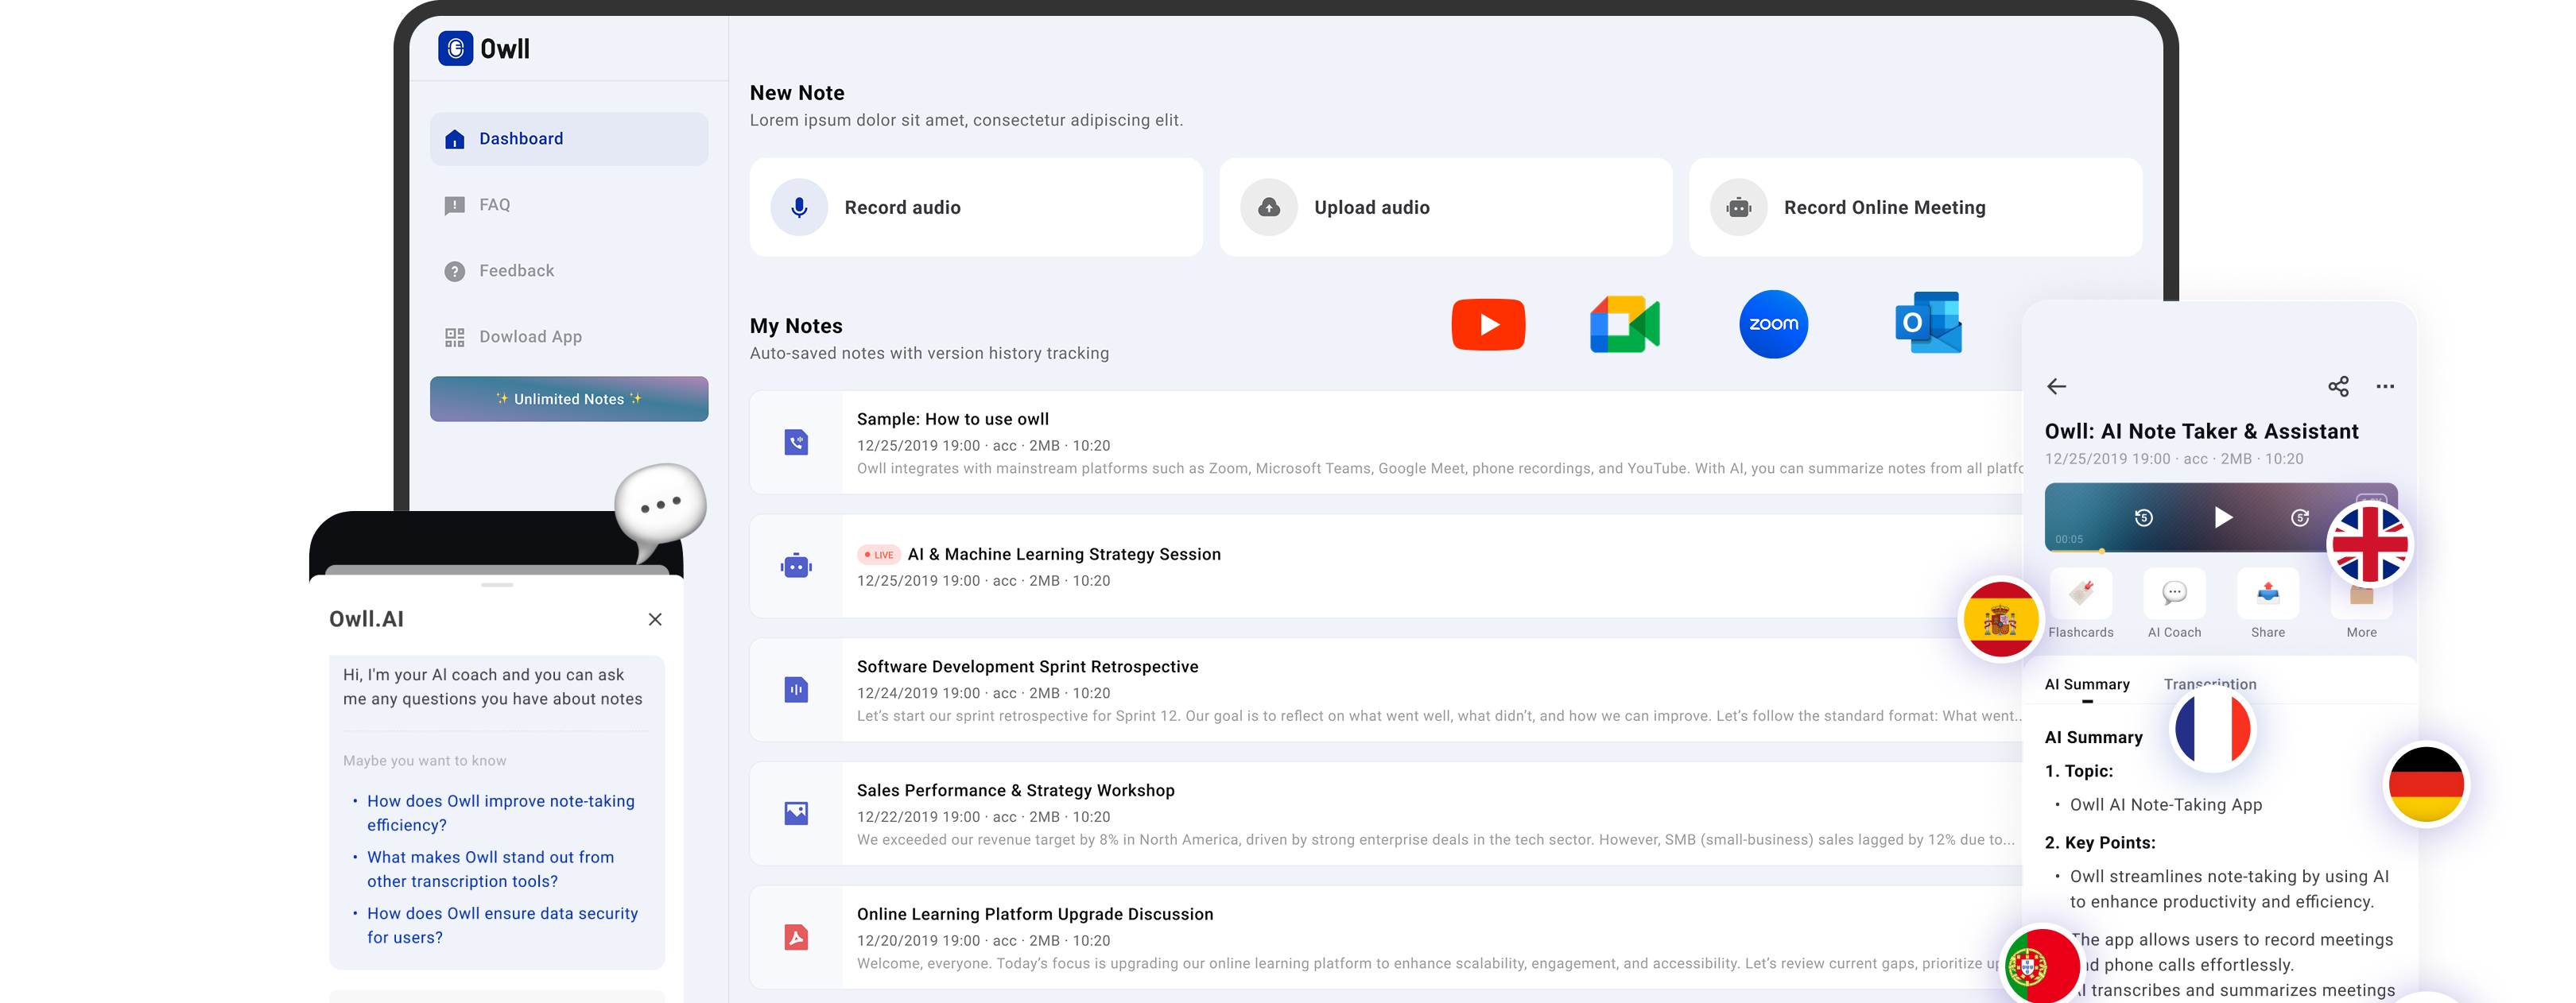Open the 'Sample: How to use owll' note
The width and height of the screenshot is (2576, 1003).
[x=1386, y=442]
